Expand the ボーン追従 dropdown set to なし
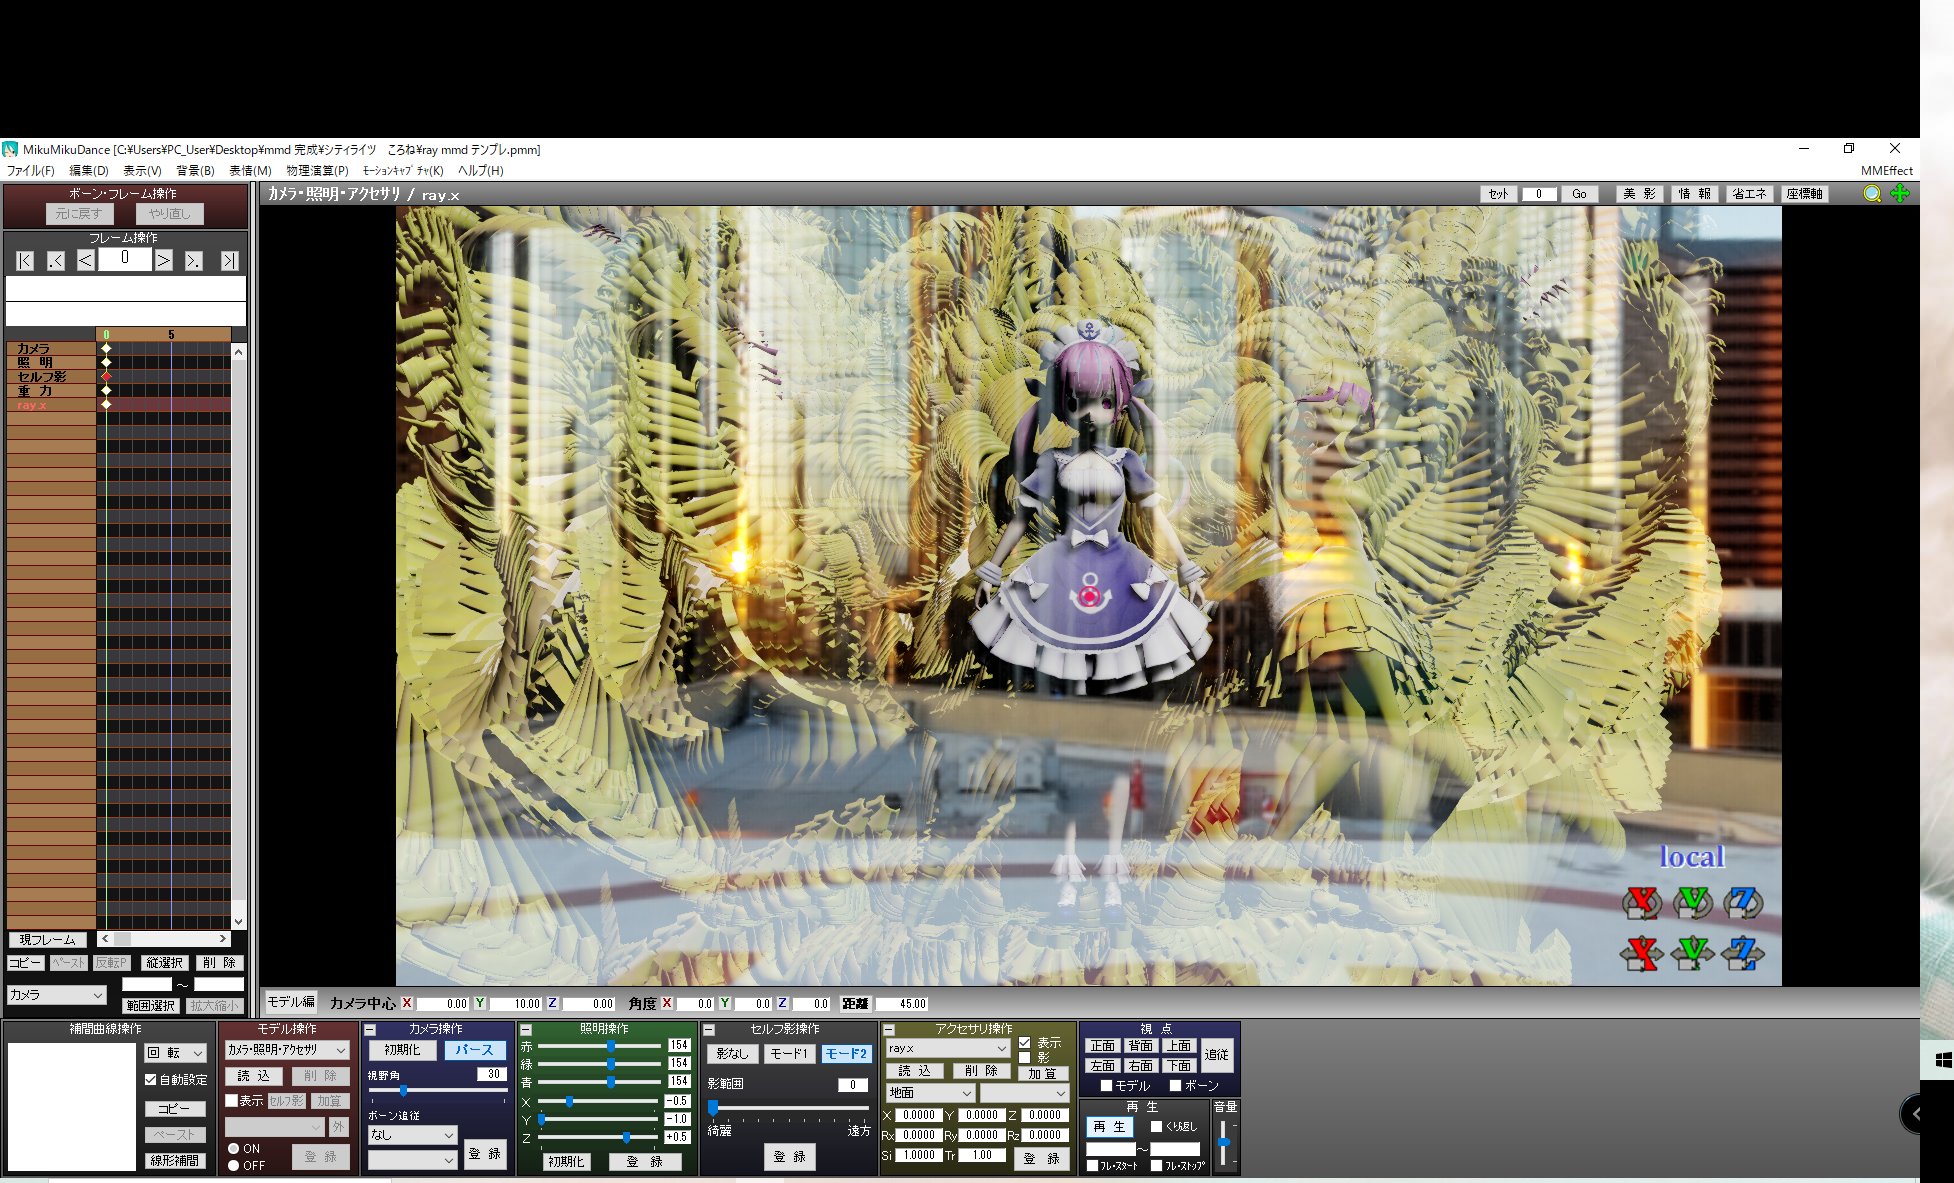 coord(412,1135)
